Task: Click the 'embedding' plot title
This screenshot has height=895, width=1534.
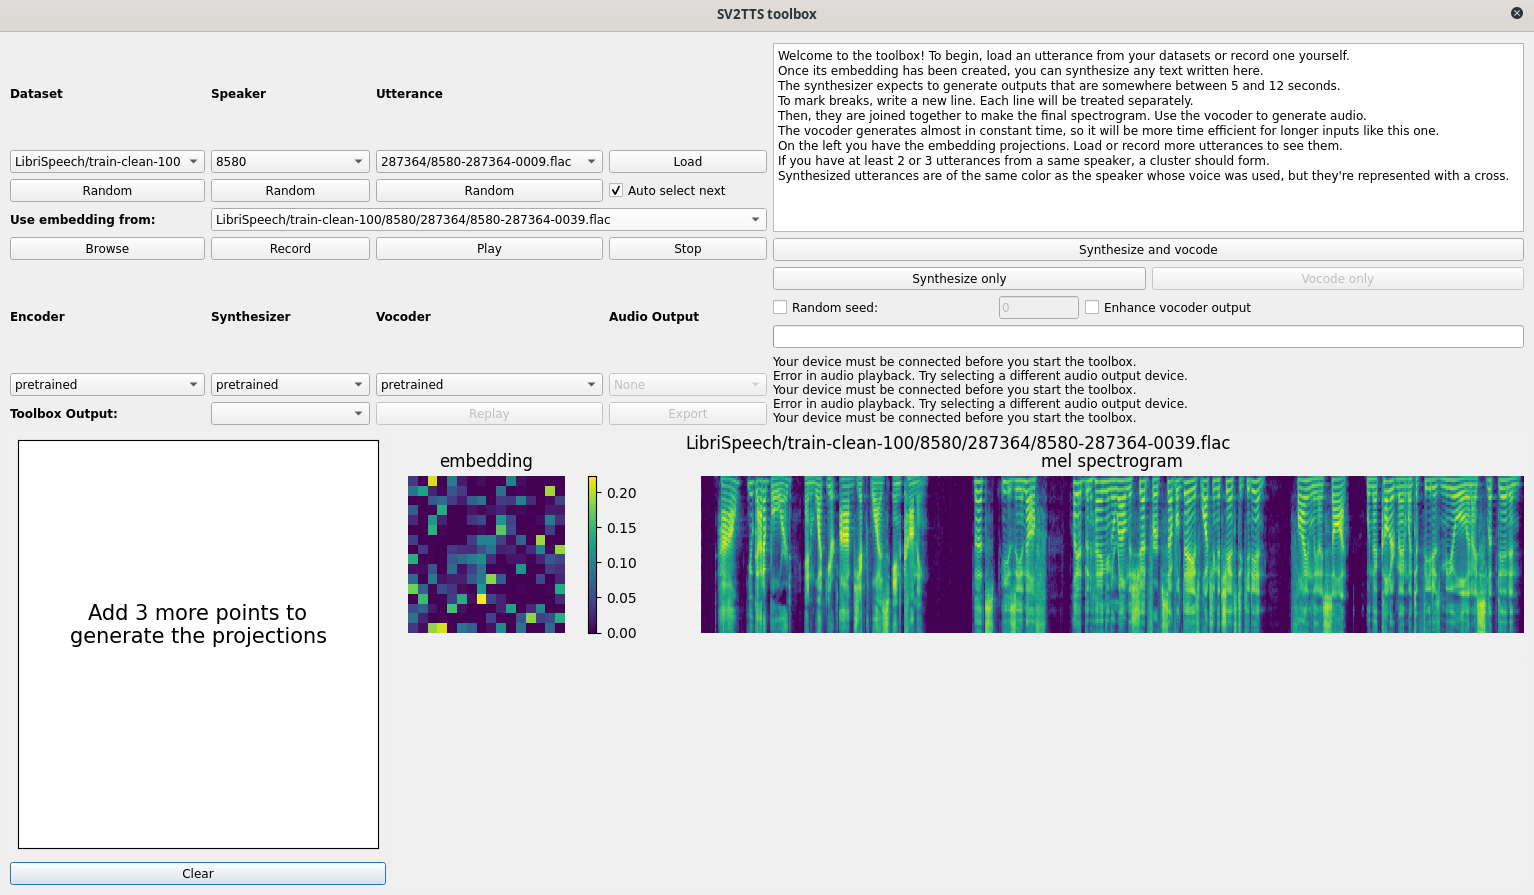Action: coord(486,461)
